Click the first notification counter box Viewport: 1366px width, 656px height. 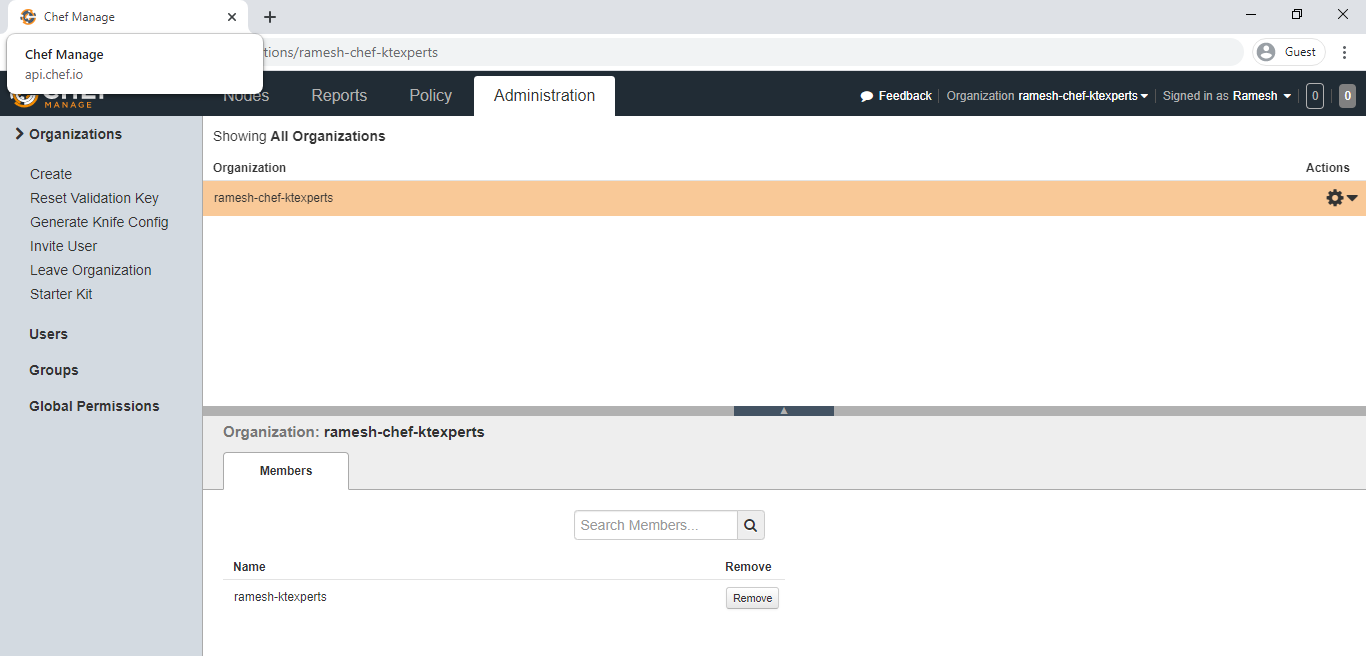(x=1315, y=96)
